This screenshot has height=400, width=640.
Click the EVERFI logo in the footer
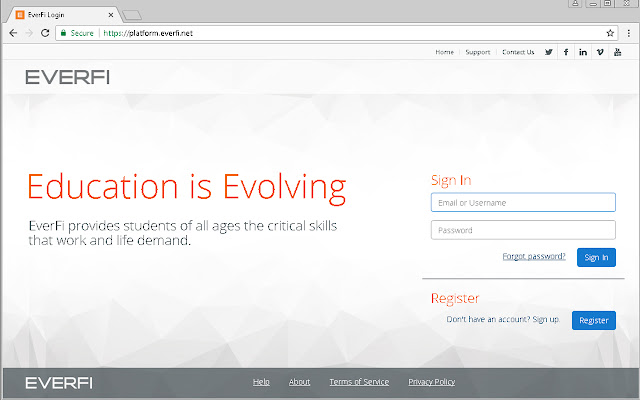(x=59, y=383)
